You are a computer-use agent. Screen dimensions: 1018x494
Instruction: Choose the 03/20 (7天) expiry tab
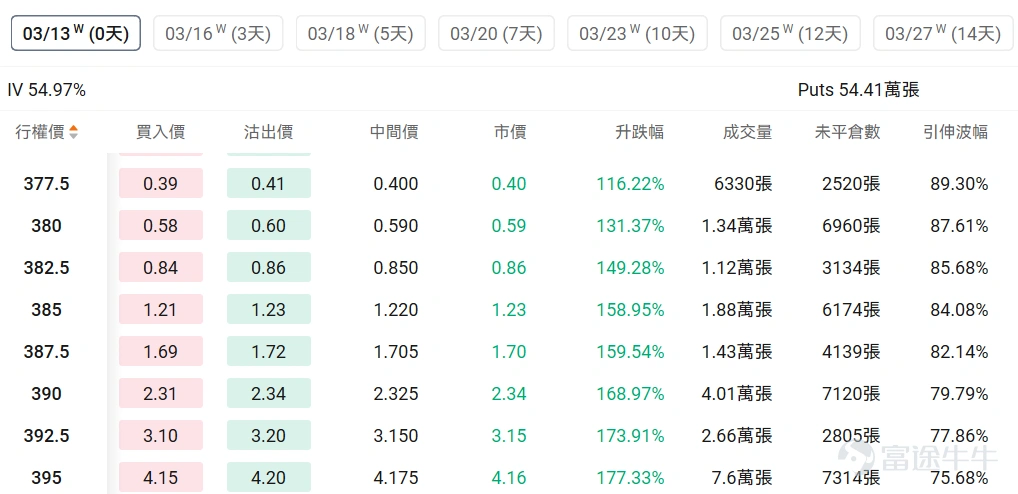[496, 33]
